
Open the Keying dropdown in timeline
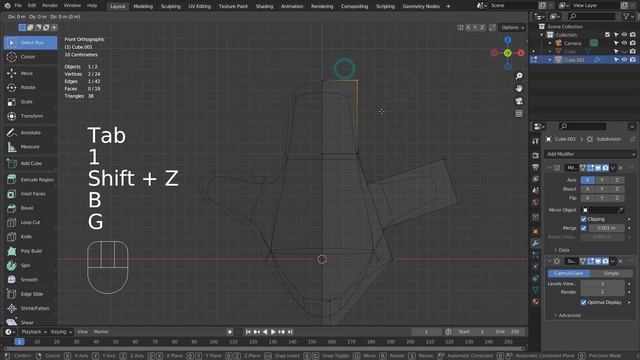(61, 332)
